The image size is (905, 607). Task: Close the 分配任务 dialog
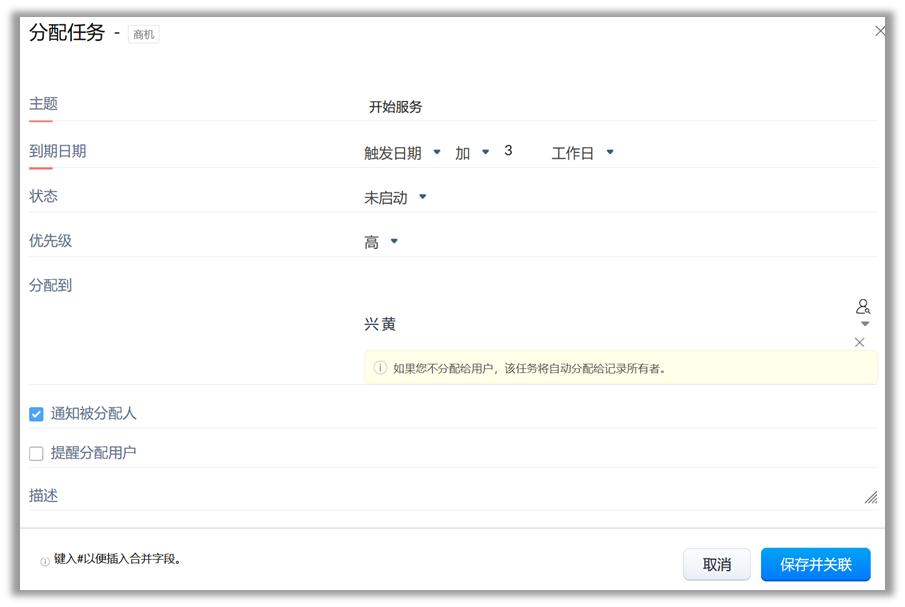(880, 31)
